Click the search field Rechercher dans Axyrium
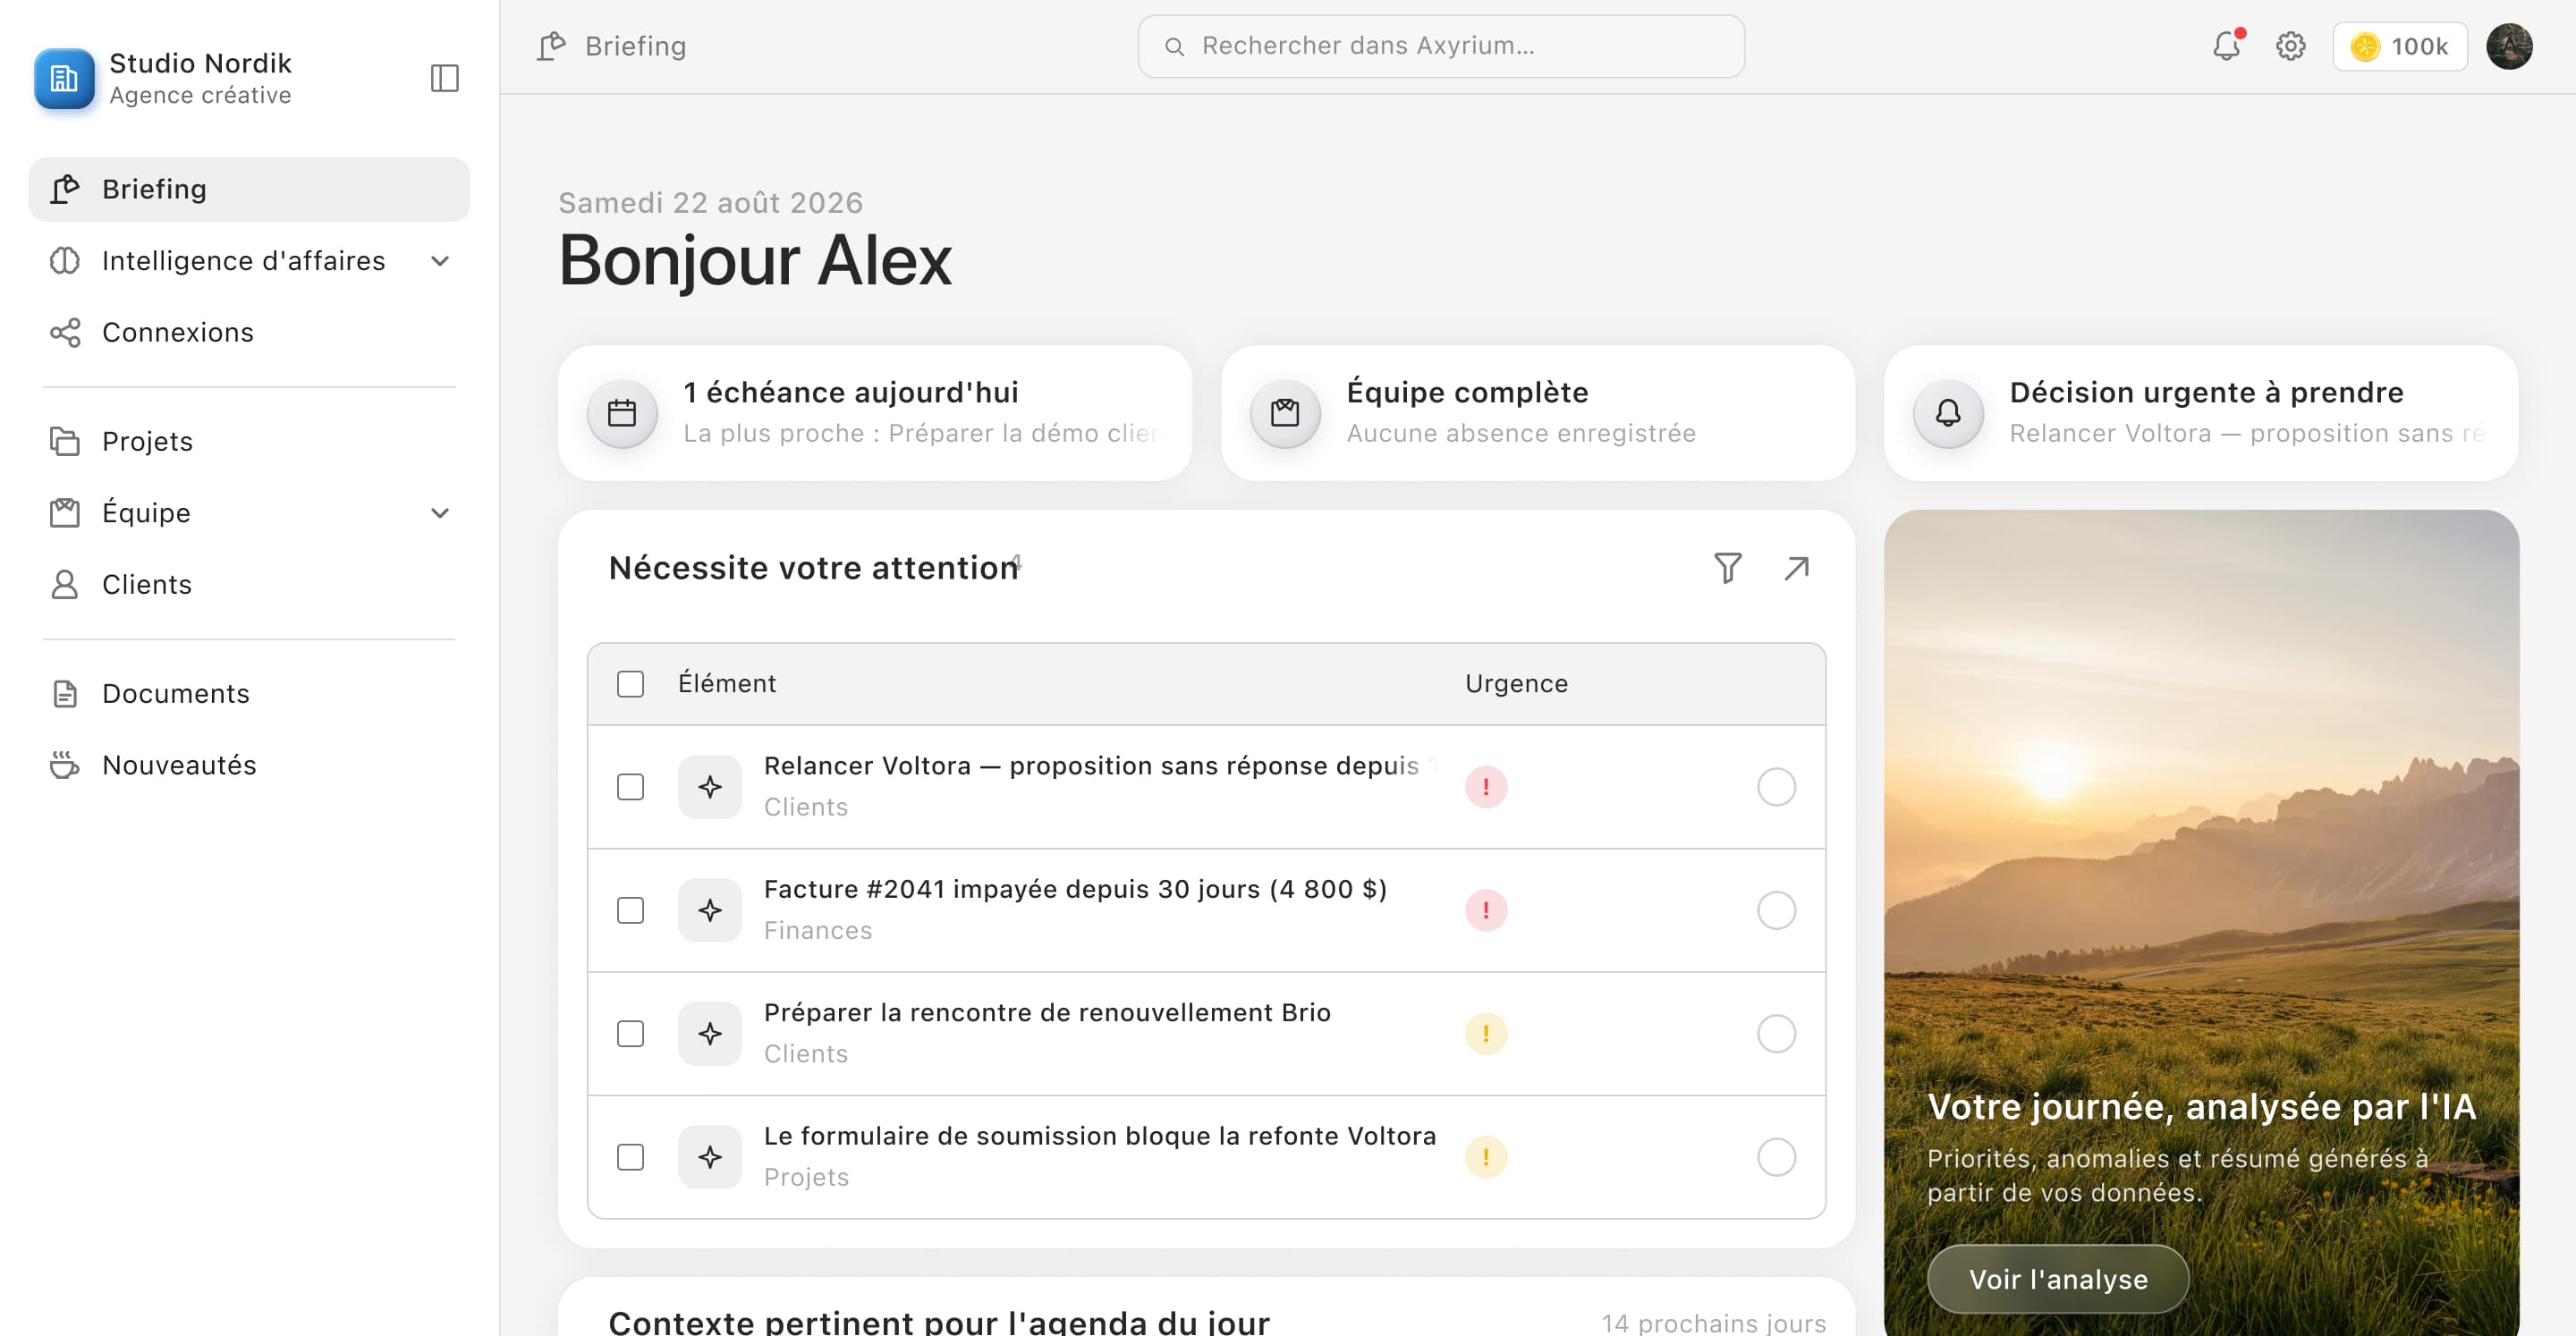This screenshot has width=2576, height=1336. coord(1441,46)
